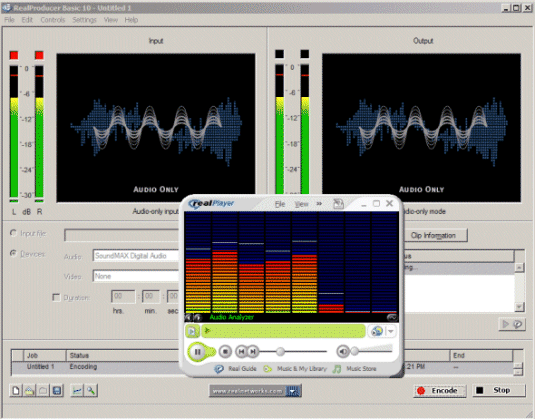Viewport: 535px width, 419px height.
Task: Switch to previous visualization in RealPlayer
Action: pyautogui.click(x=188, y=318)
